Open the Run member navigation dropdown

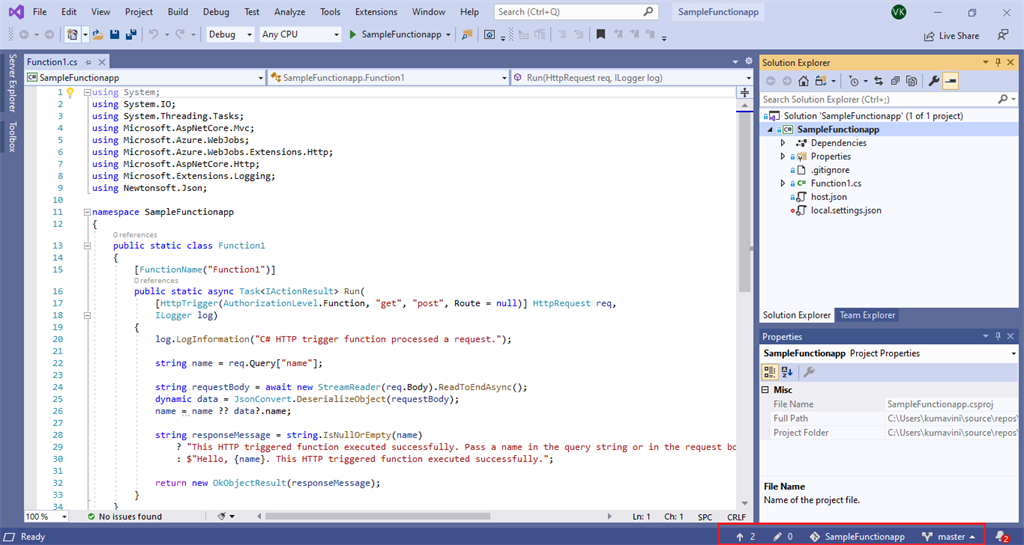tap(632, 78)
